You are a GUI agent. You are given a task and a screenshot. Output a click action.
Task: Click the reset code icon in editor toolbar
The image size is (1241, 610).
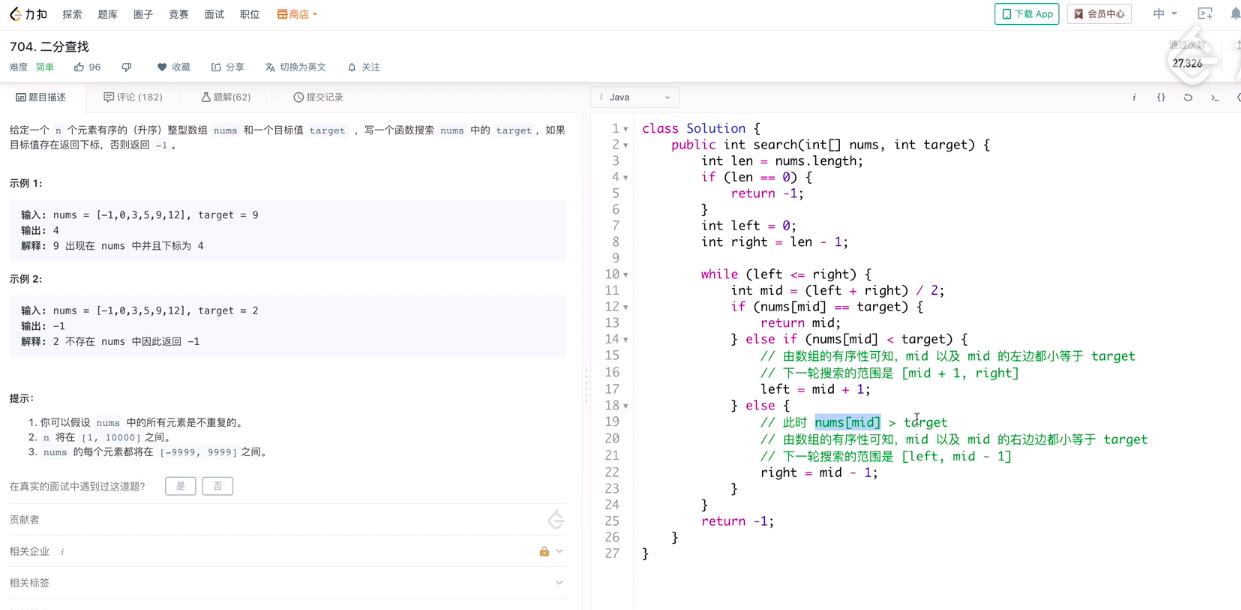tap(1188, 97)
